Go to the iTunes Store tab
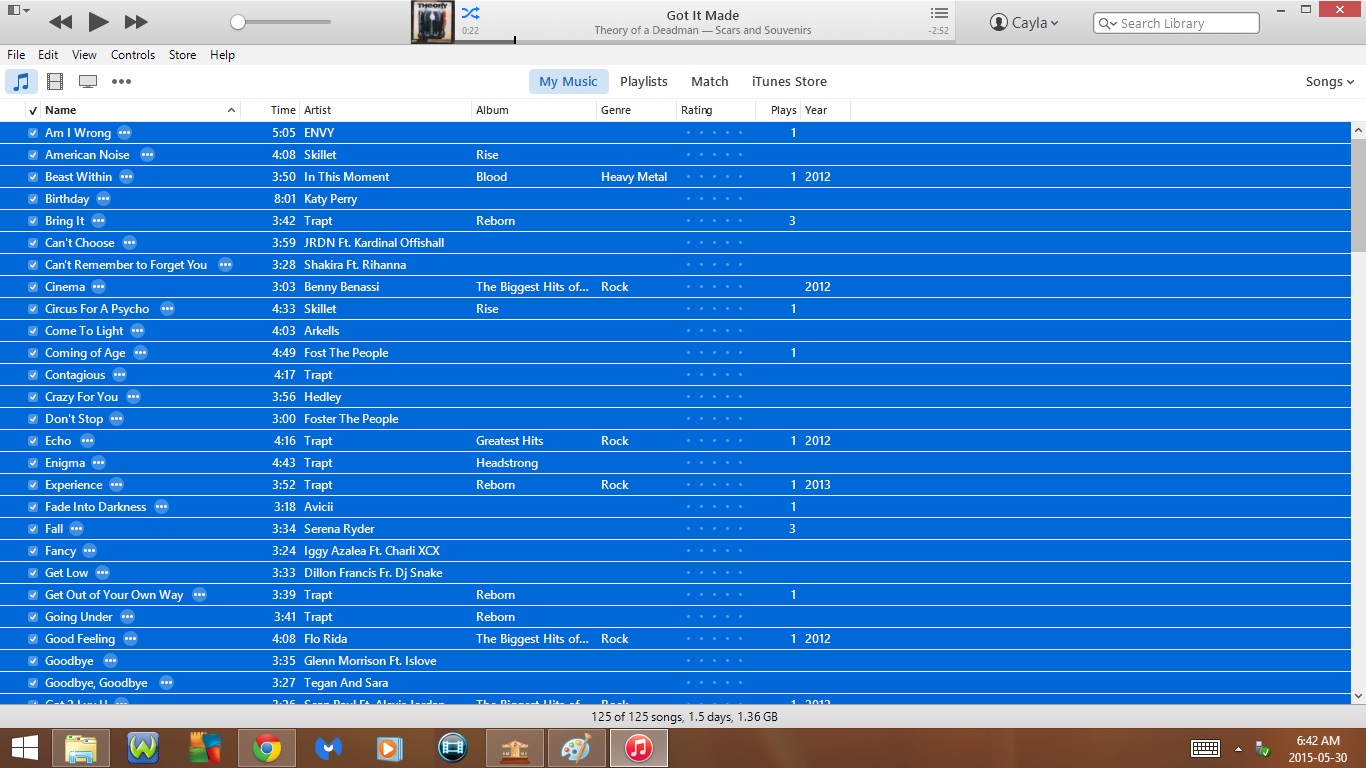The image size is (1366, 768). pyautogui.click(x=789, y=82)
